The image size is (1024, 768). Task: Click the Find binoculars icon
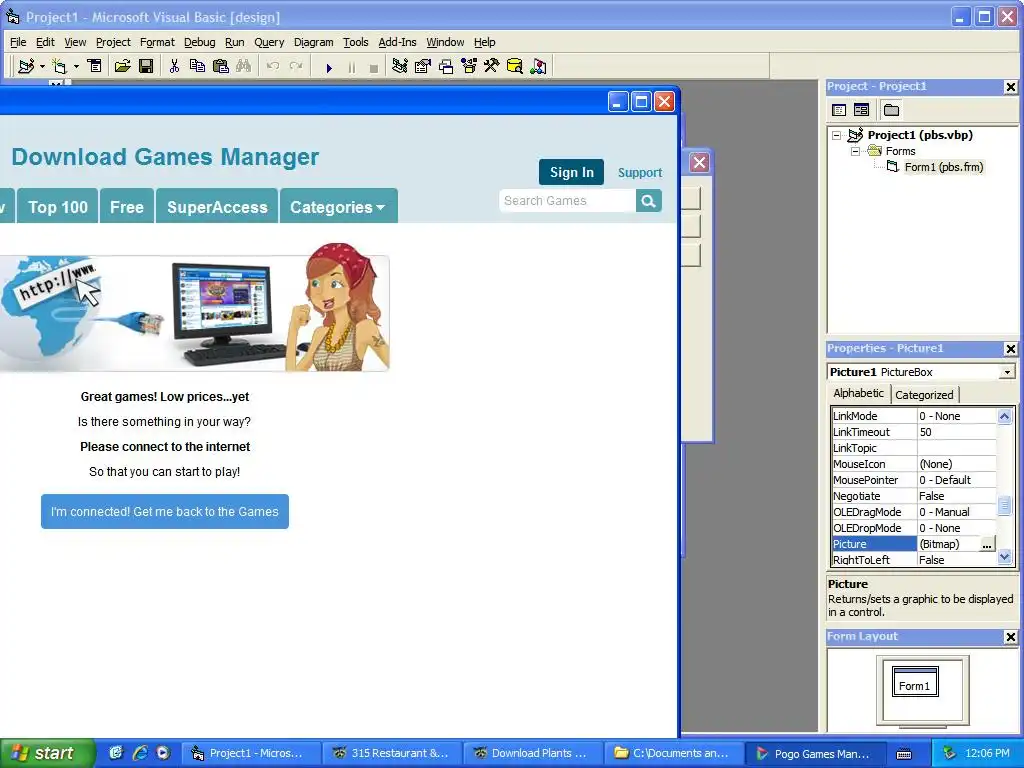pyautogui.click(x=244, y=66)
